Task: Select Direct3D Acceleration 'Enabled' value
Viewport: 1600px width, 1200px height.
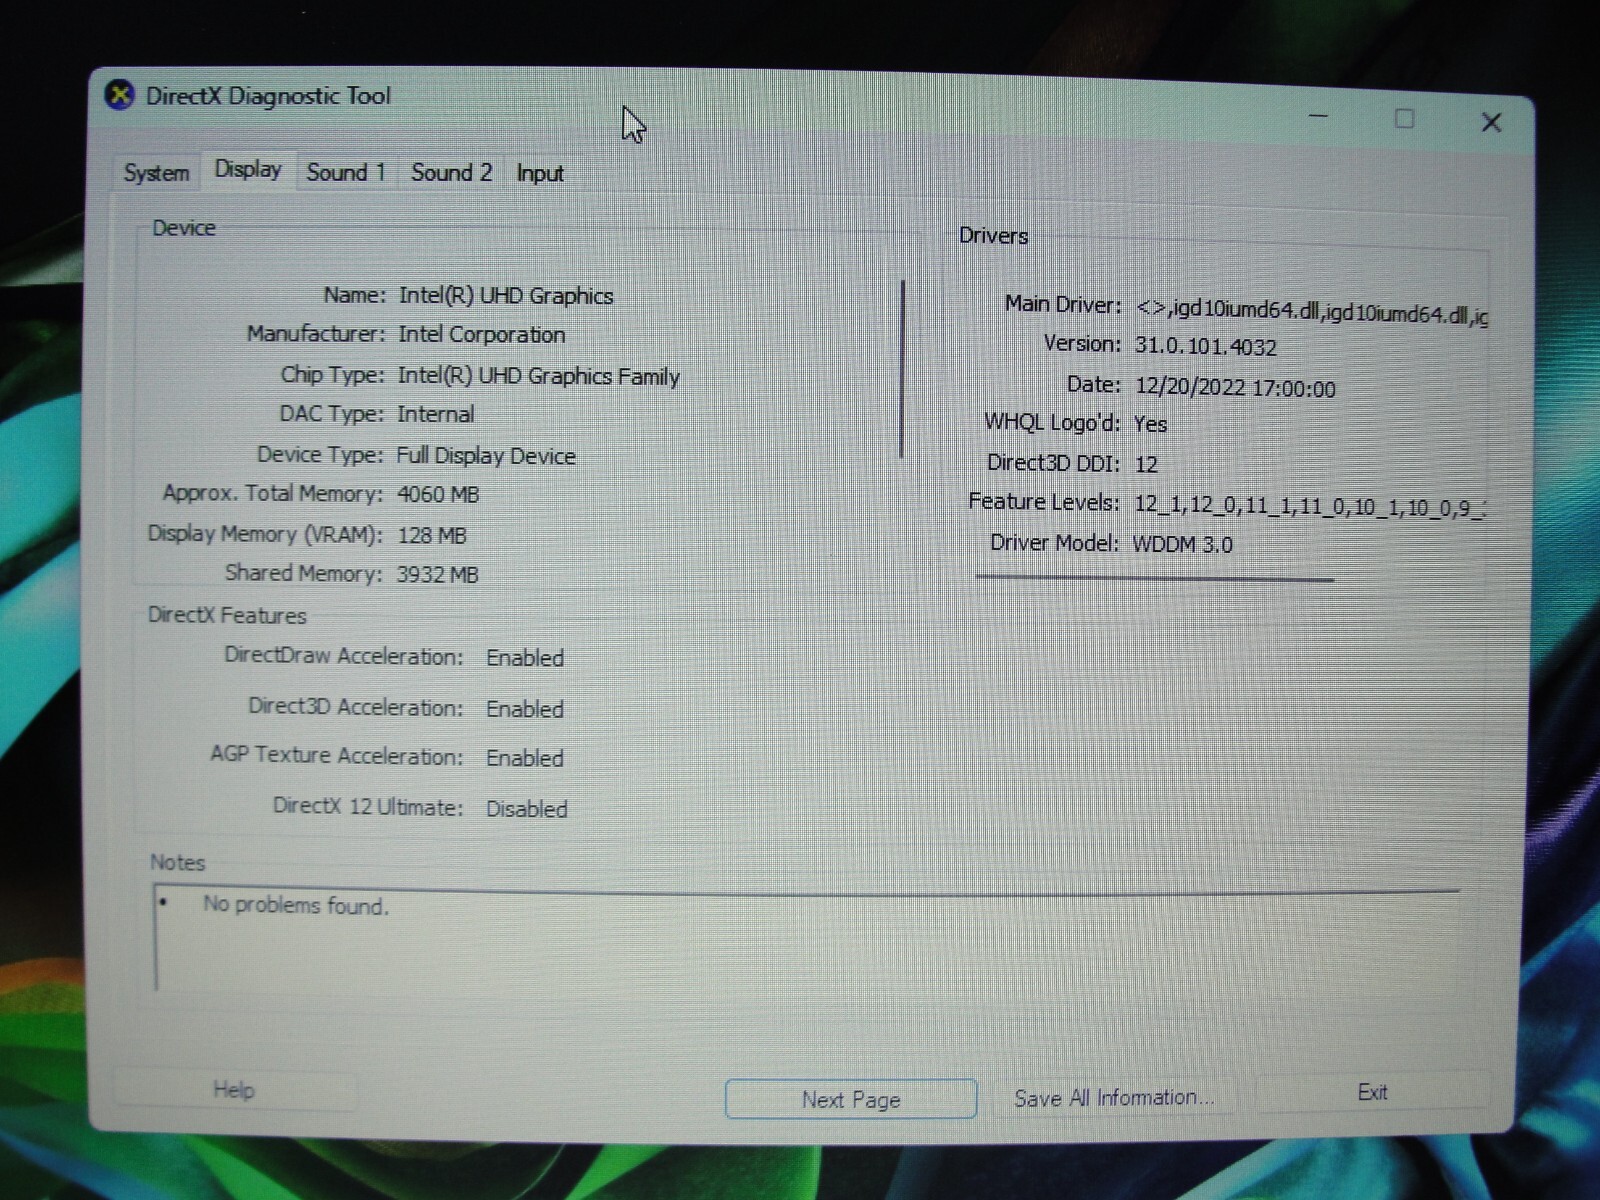Action: pos(525,709)
